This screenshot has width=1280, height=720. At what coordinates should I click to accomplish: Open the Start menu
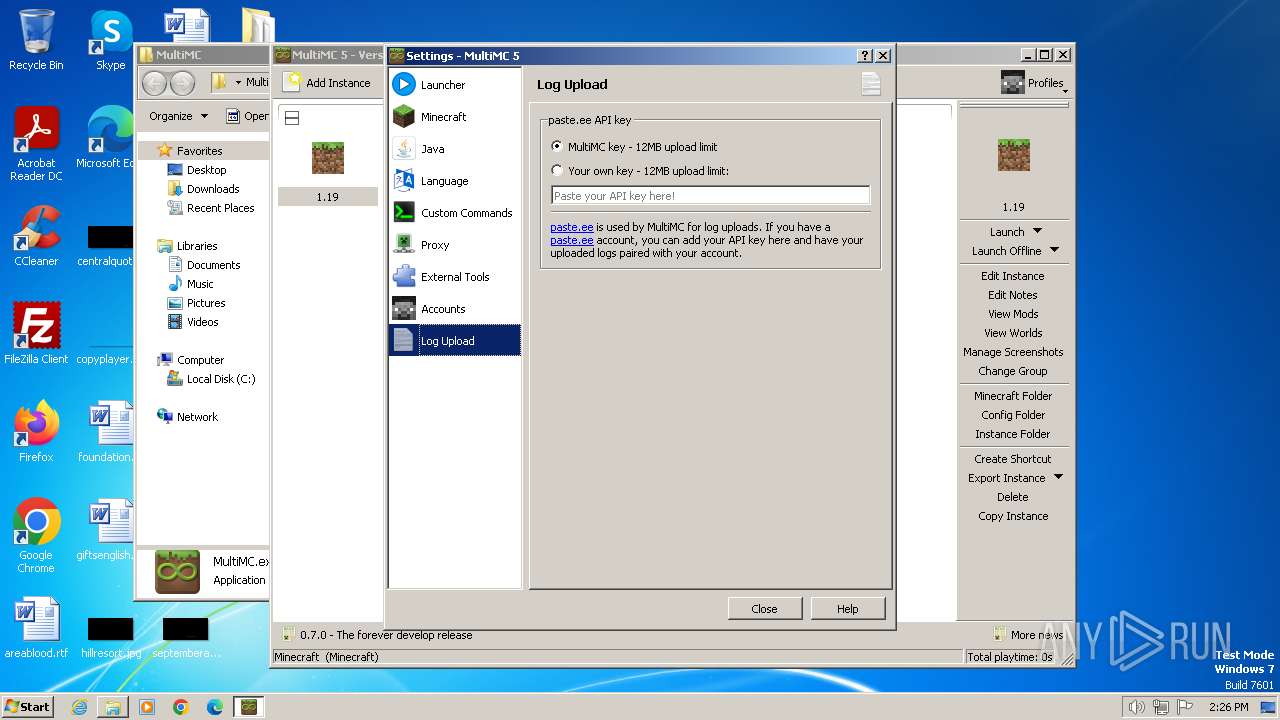click(27, 706)
